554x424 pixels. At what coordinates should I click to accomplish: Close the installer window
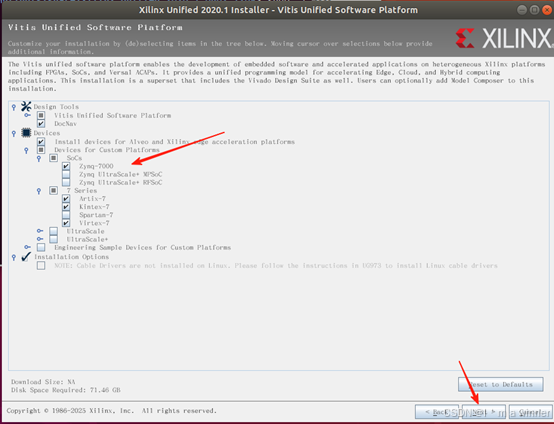click(547, 10)
